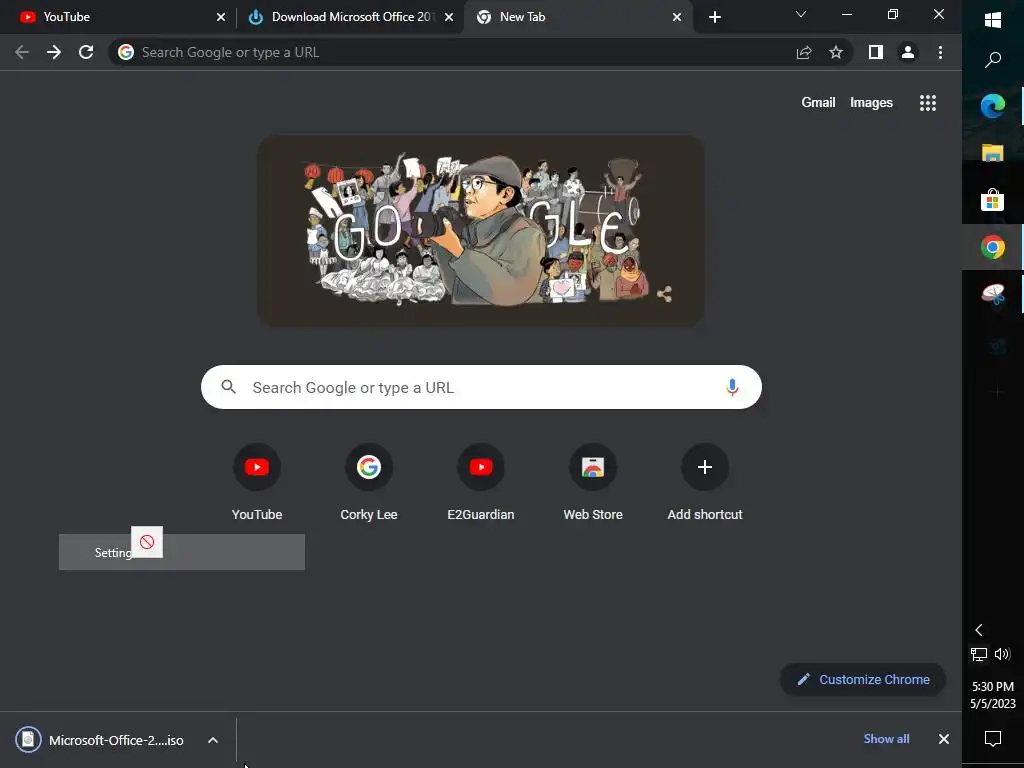Select the New Tab tab
The image size is (1024, 768).
coord(577,17)
